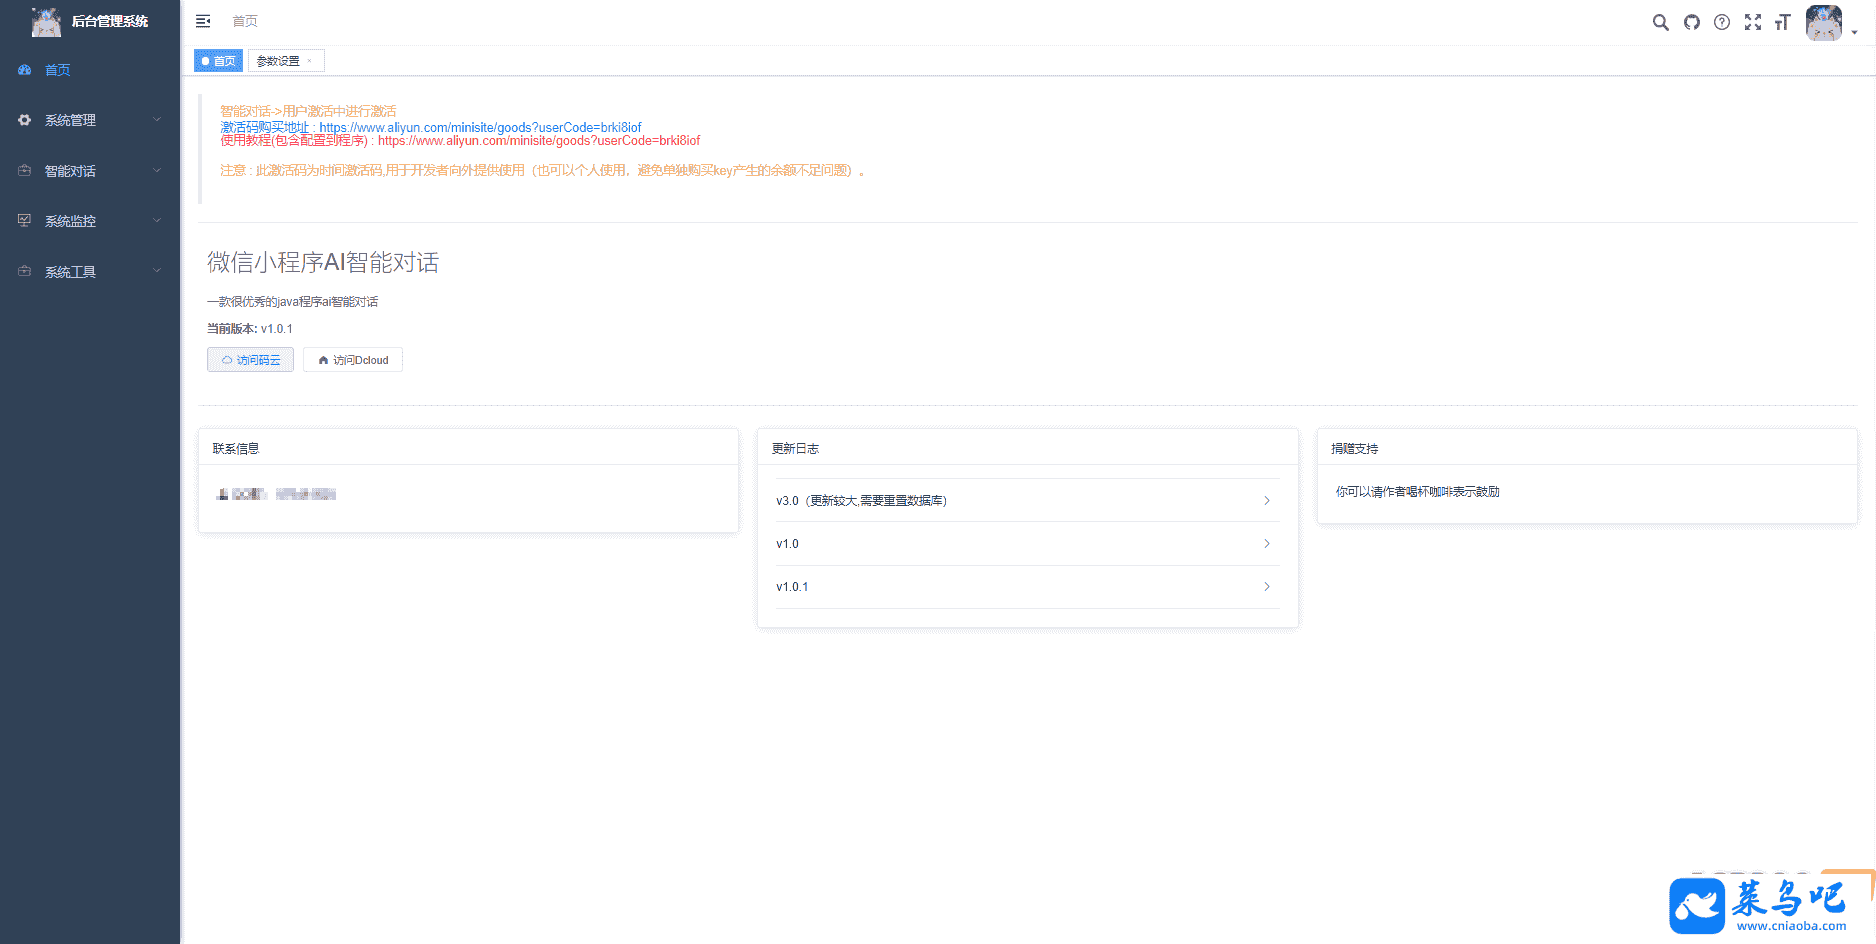Click the 微信小程序AI智能对话 heading
Screen dimensions: 1876x944
pos(323,262)
